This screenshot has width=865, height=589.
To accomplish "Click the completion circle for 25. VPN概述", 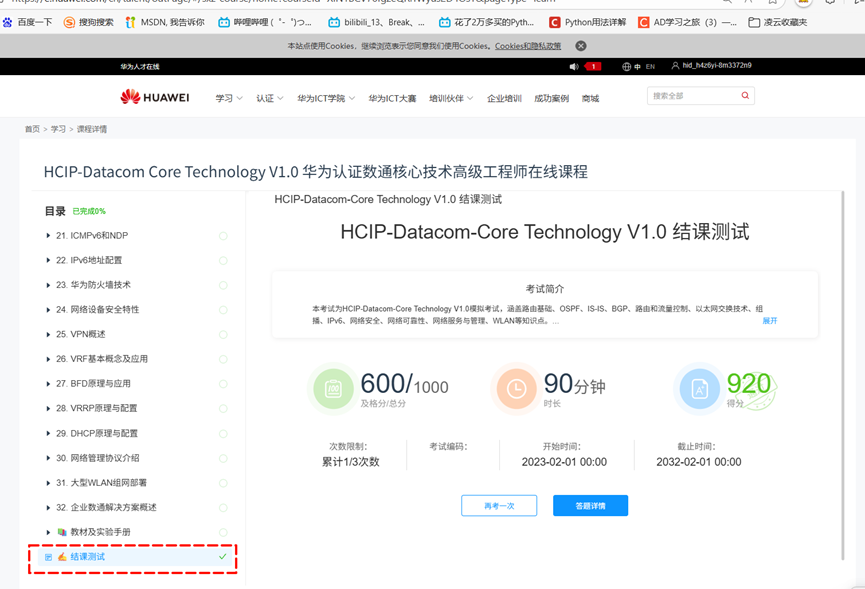I will 223,334.
